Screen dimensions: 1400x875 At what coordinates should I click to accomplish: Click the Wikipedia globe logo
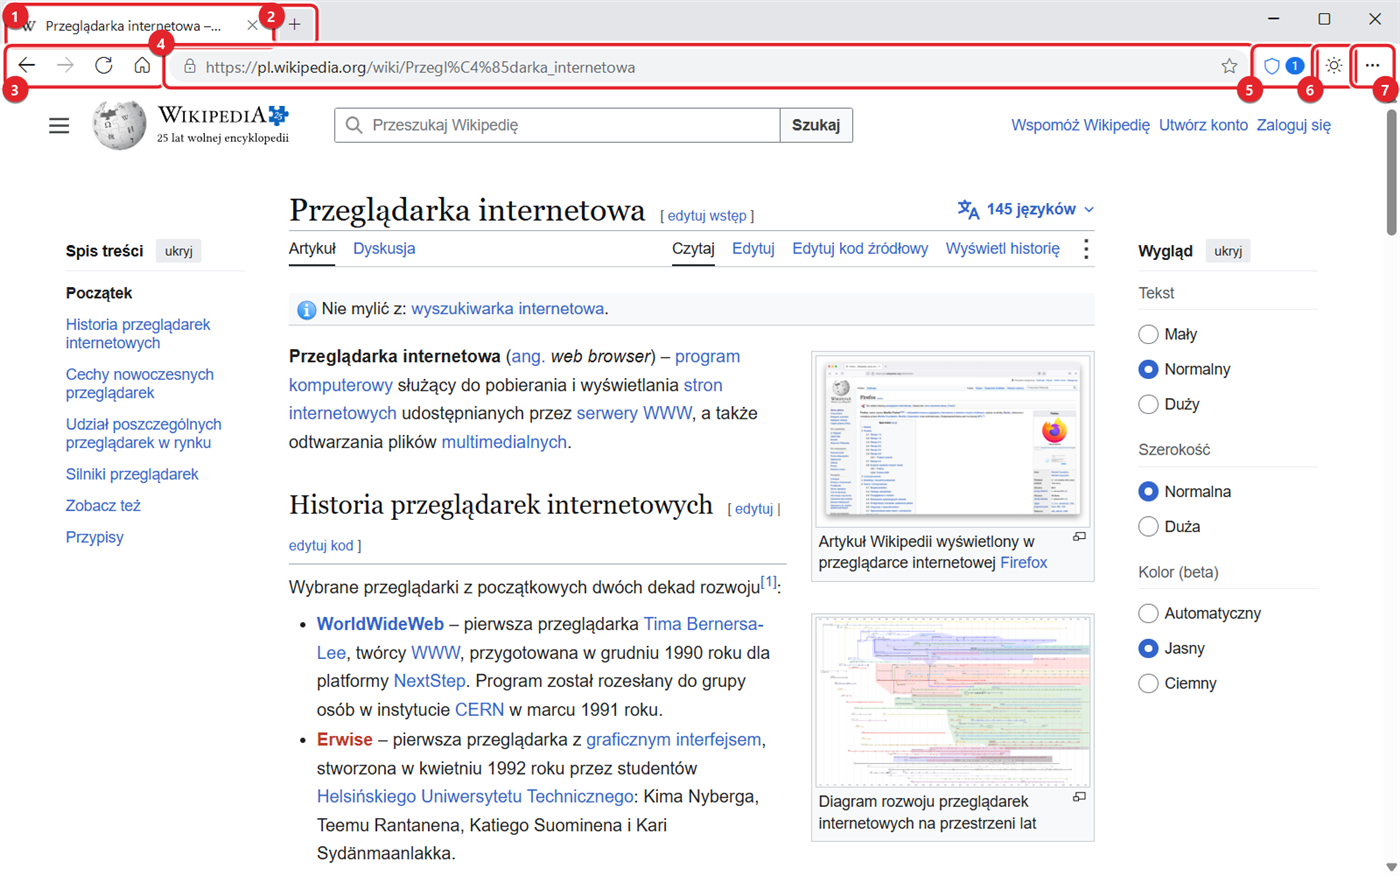pyautogui.click(x=119, y=125)
